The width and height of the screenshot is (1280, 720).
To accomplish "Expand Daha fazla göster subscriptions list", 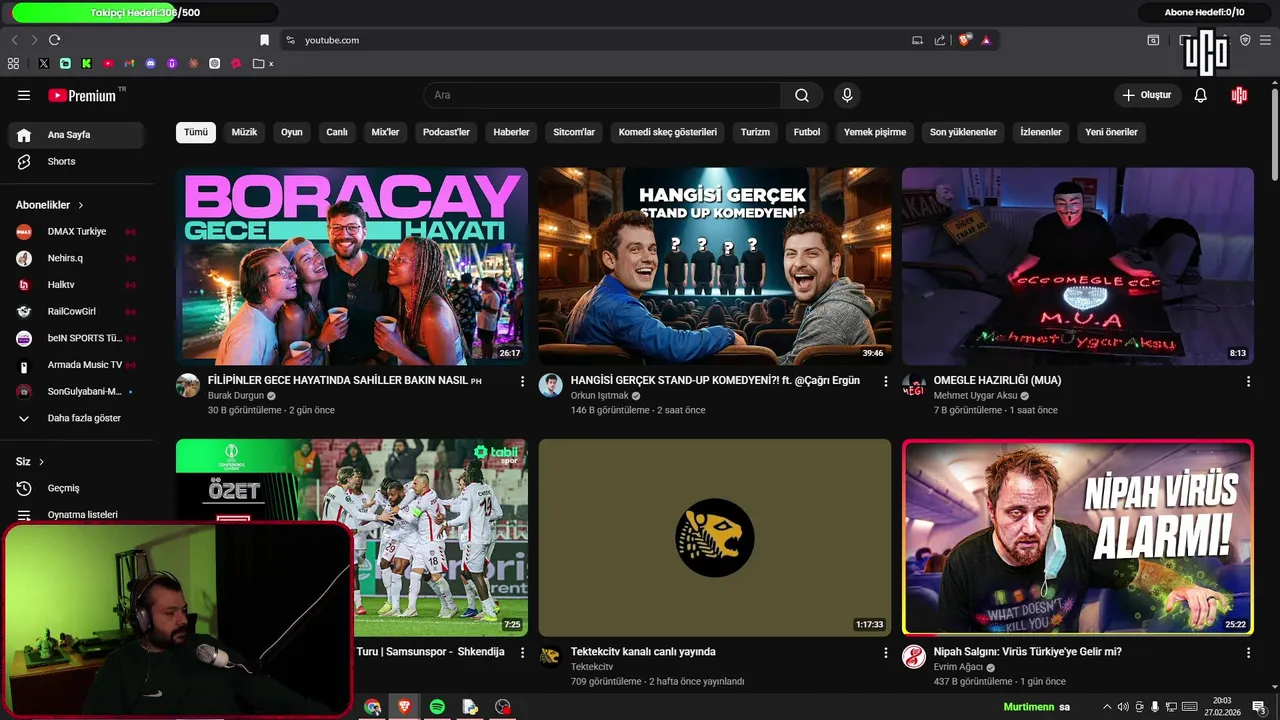I will point(78,418).
